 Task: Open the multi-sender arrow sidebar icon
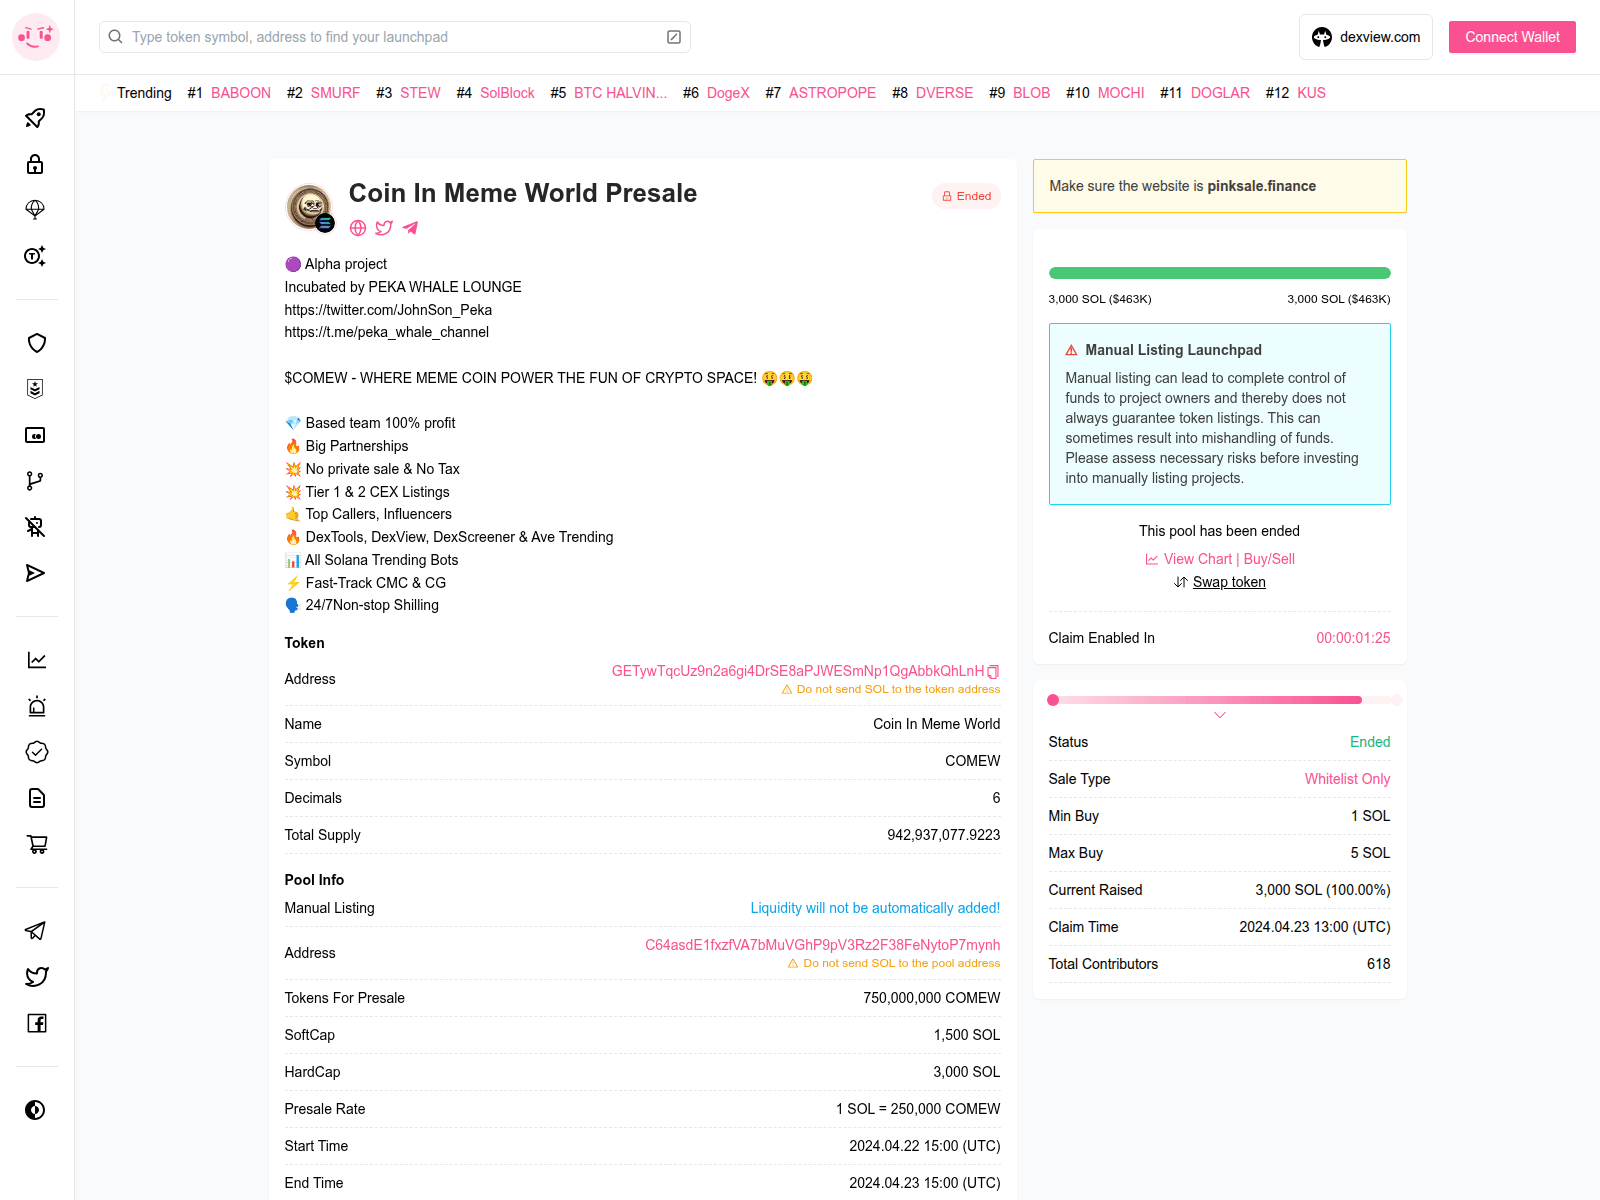coord(36,573)
